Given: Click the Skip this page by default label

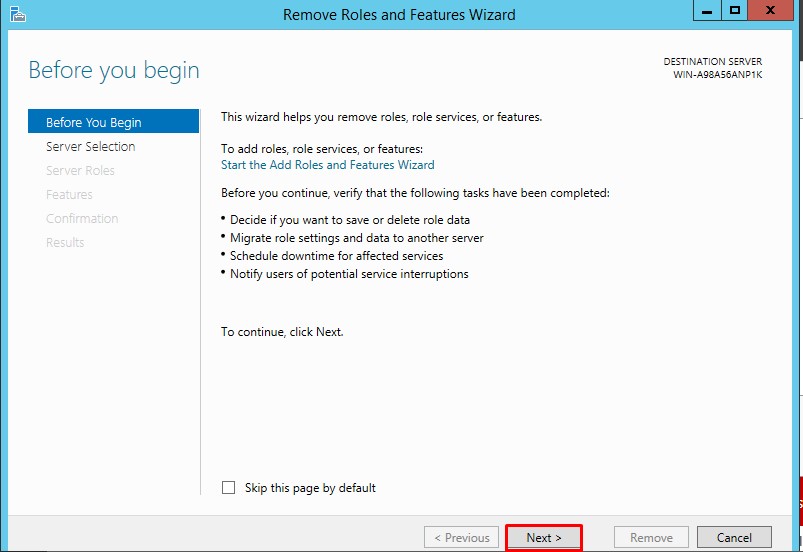Looking at the screenshot, I should (310, 488).
